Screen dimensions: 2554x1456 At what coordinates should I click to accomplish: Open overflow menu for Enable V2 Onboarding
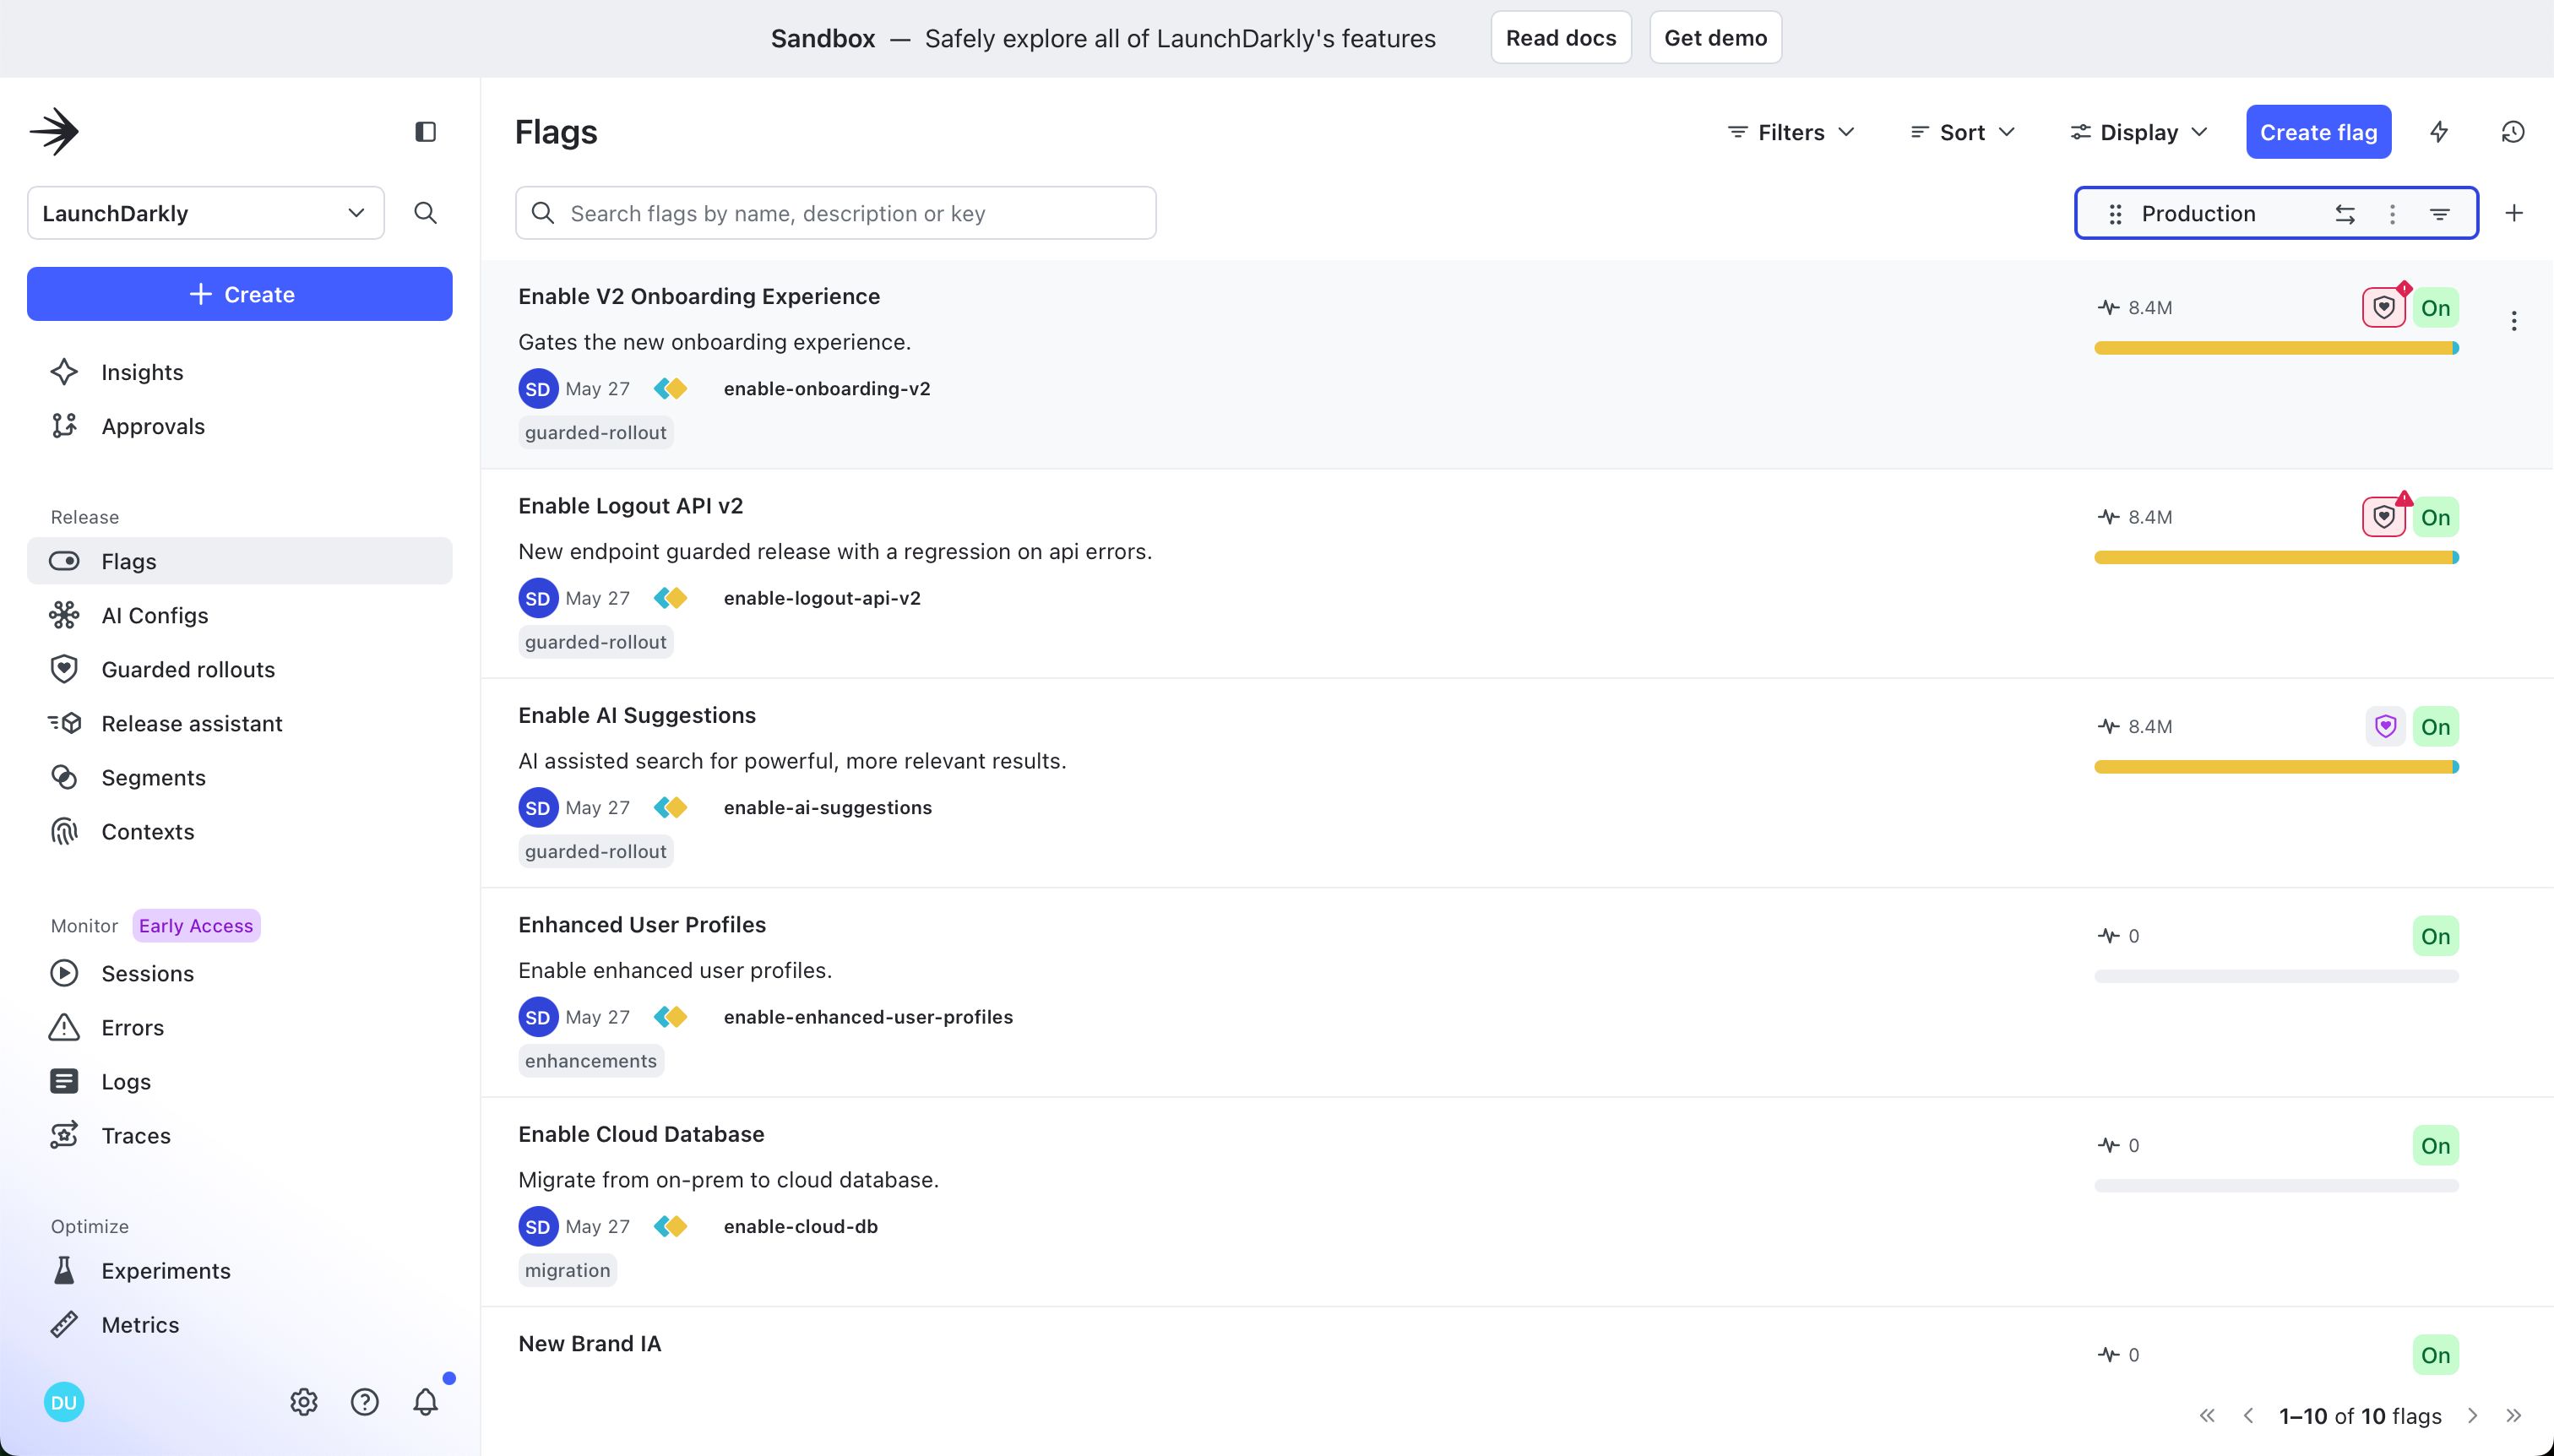point(2514,321)
